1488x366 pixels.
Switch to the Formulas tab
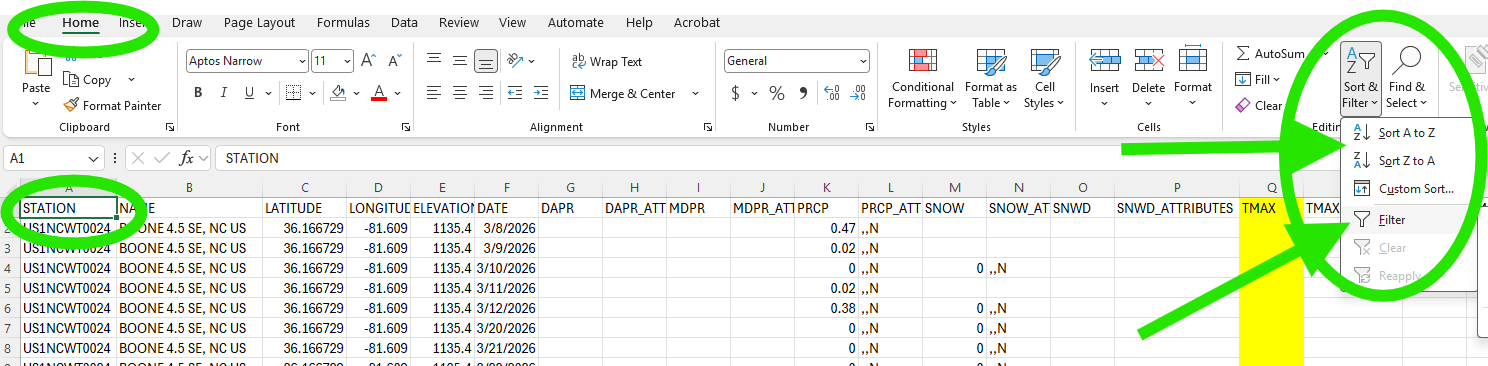point(343,22)
